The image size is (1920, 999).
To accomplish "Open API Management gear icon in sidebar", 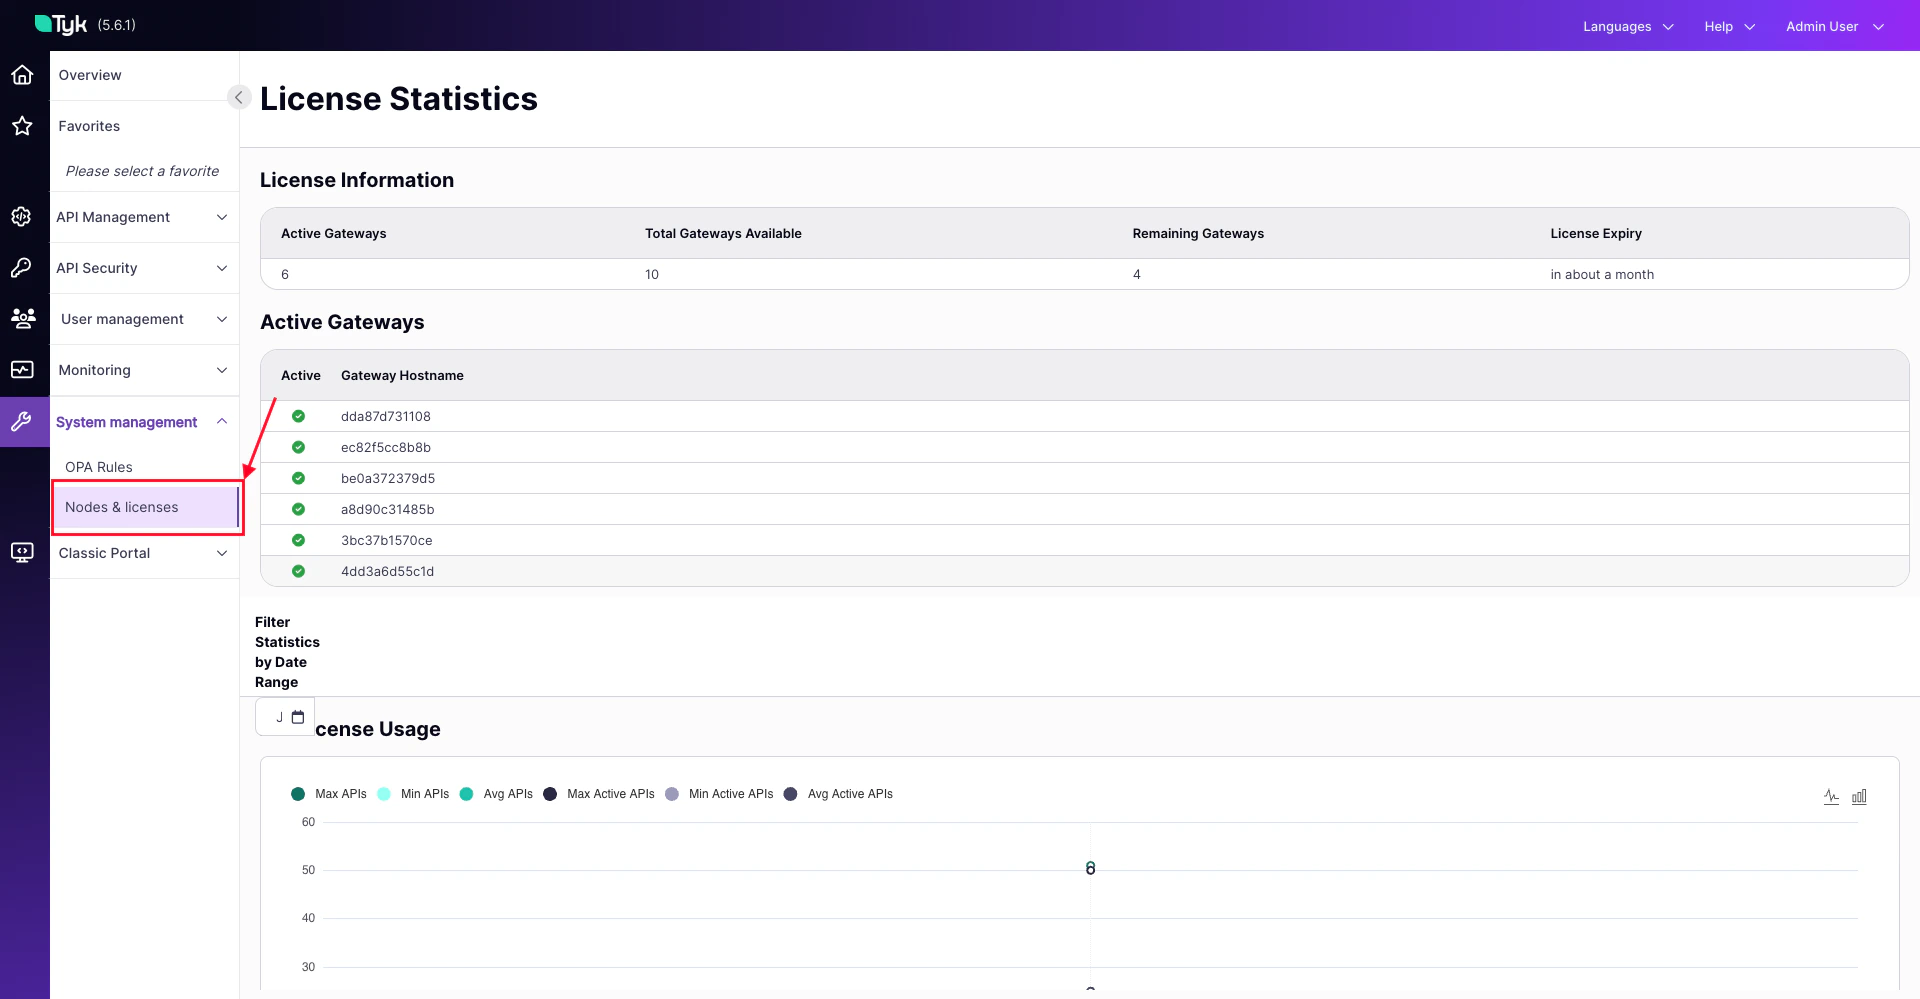I will pos(22,217).
